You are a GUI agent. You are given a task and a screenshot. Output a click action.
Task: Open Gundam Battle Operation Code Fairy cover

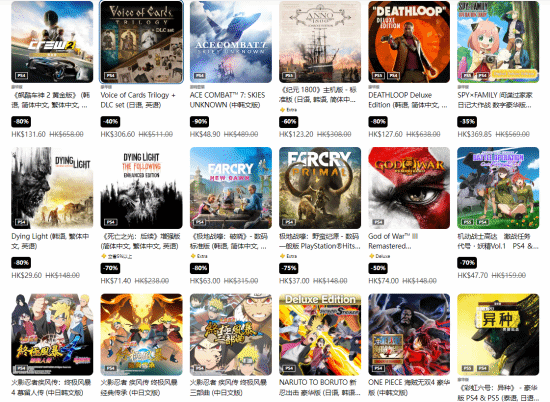pyautogui.click(x=498, y=188)
